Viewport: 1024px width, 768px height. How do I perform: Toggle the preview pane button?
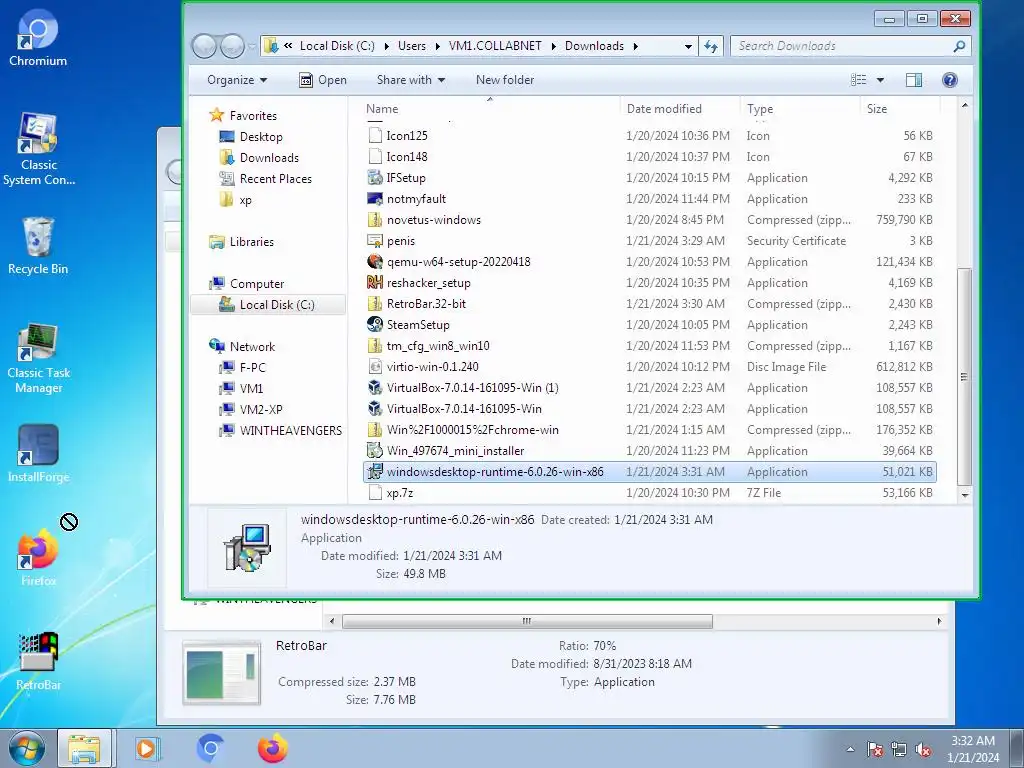point(914,80)
